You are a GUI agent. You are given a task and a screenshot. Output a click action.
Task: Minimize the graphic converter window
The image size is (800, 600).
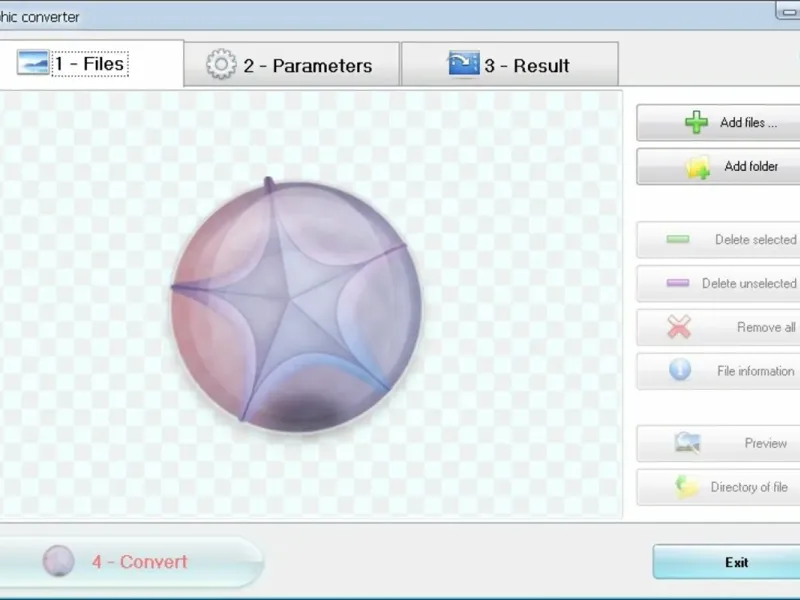788,10
